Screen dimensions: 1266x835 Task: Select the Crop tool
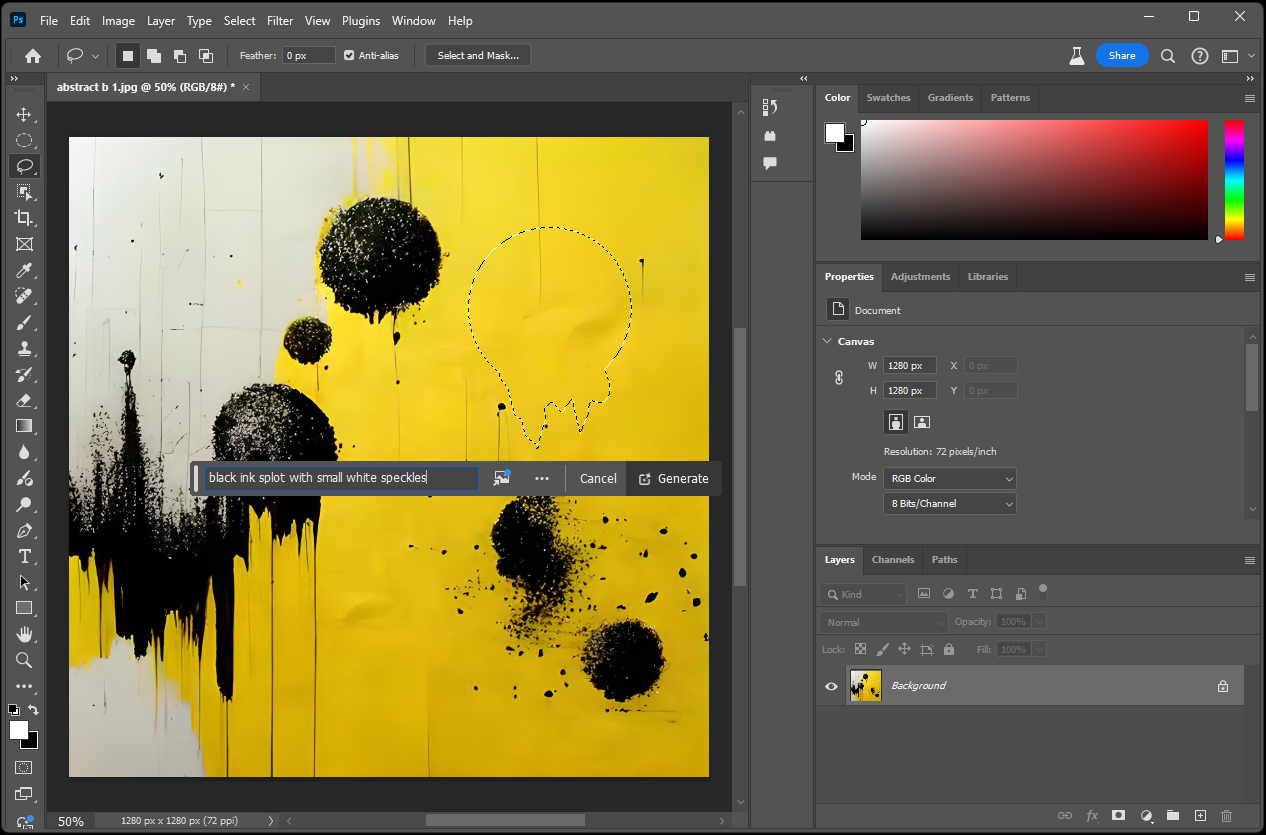[x=24, y=218]
